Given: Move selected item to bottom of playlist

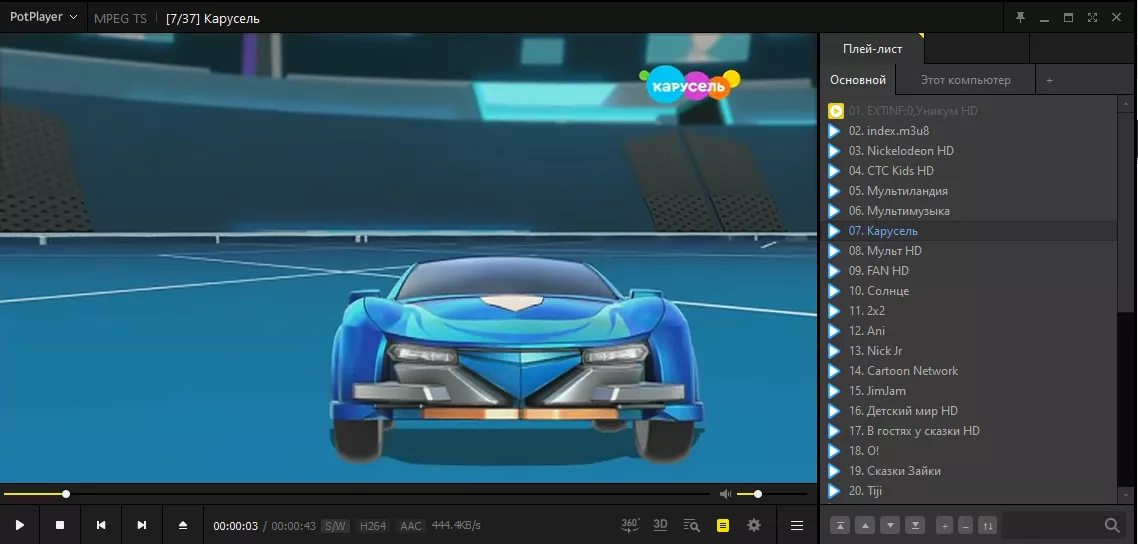Looking at the screenshot, I should pyautogui.click(x=916, y=525).
